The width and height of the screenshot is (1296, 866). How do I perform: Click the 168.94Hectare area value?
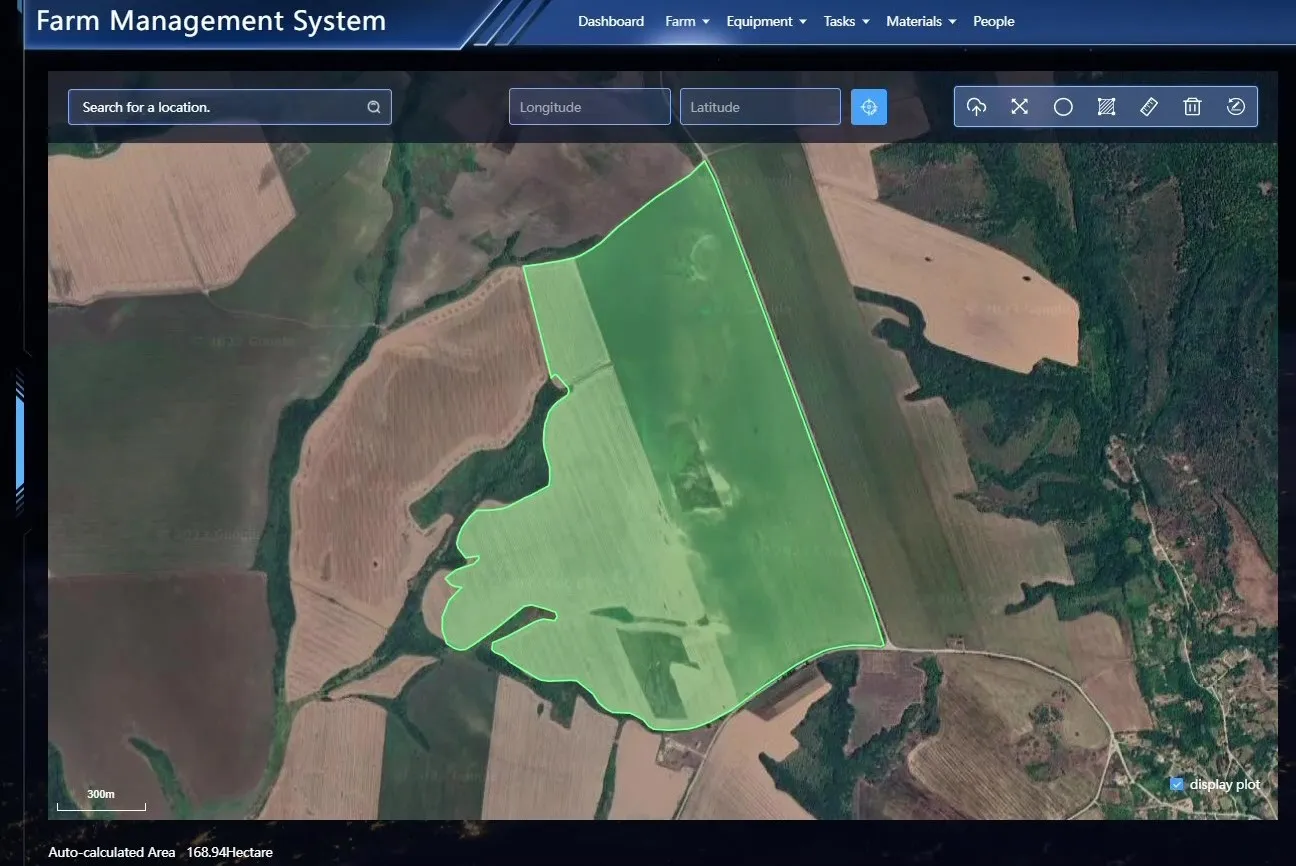(x=230, y=852)
